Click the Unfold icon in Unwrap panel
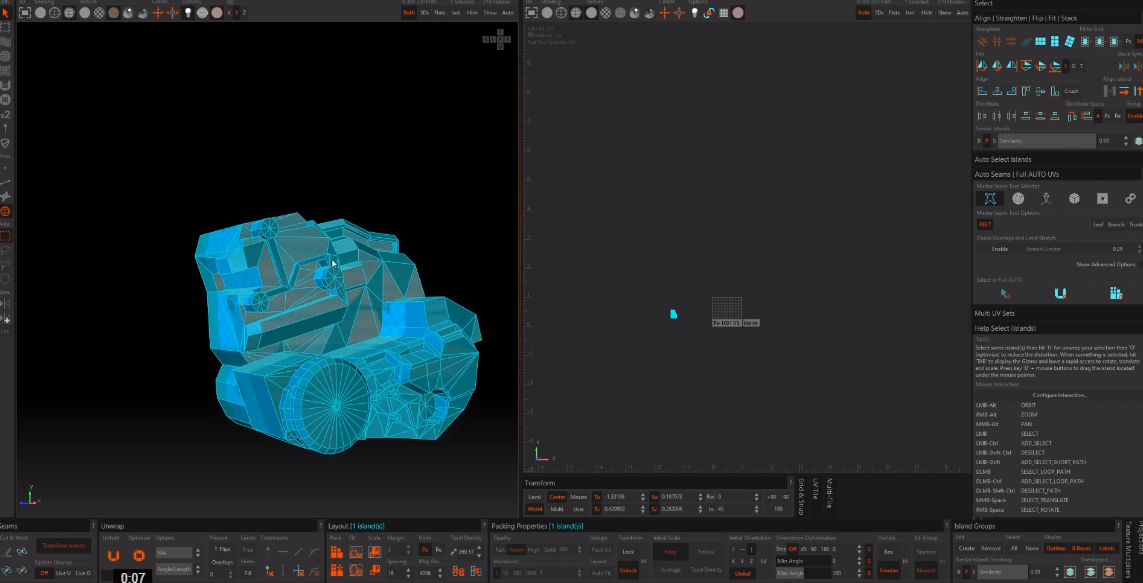Screen dimensions: 1143x583 [x=113, y=555]
